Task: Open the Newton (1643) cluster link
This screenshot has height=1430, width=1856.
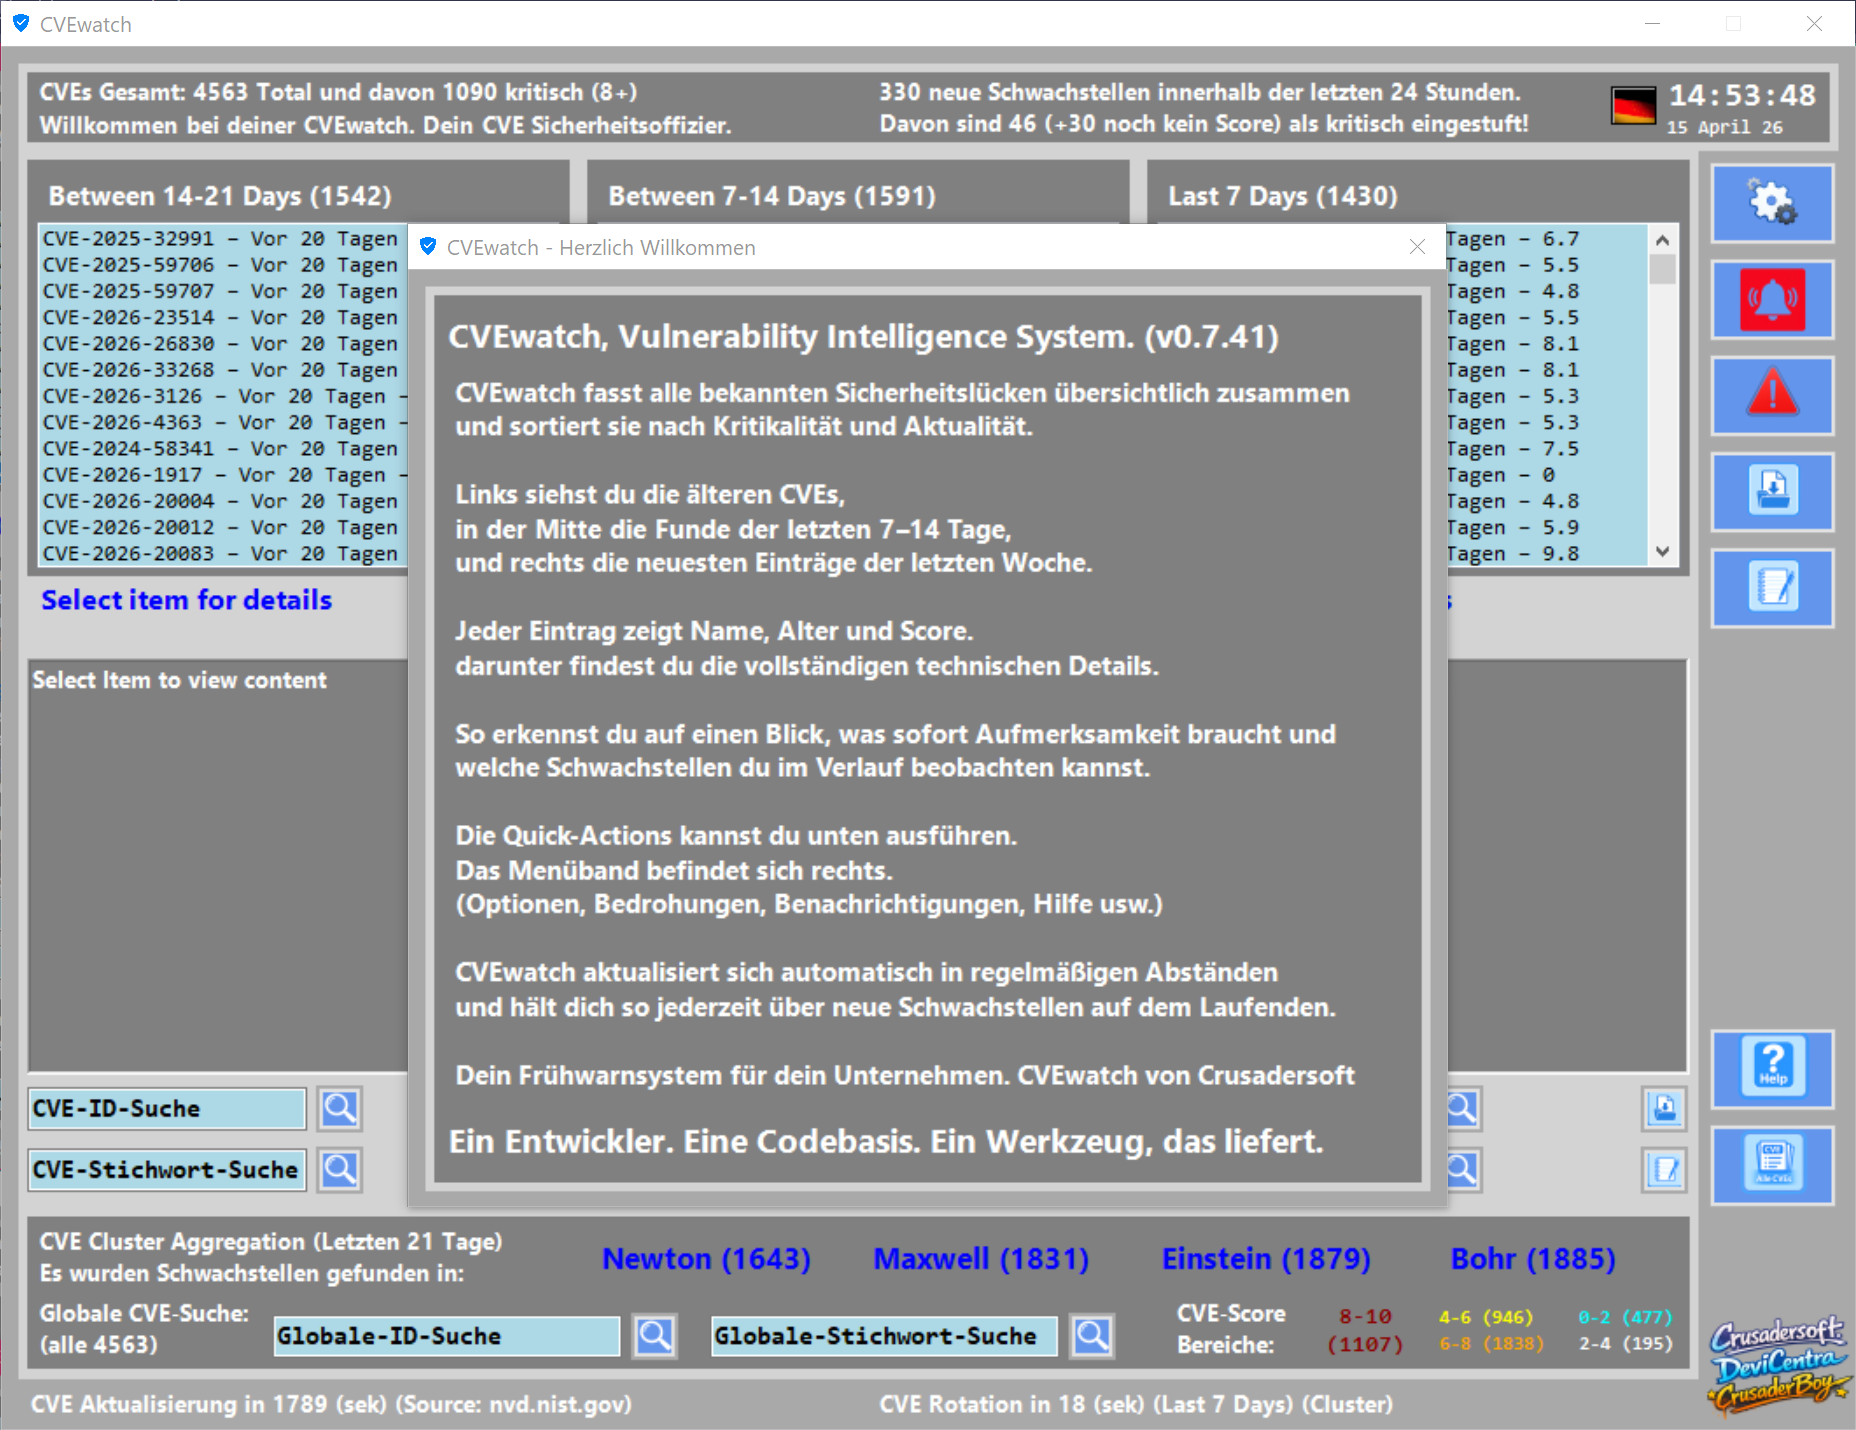Action: pos(706,1259)
